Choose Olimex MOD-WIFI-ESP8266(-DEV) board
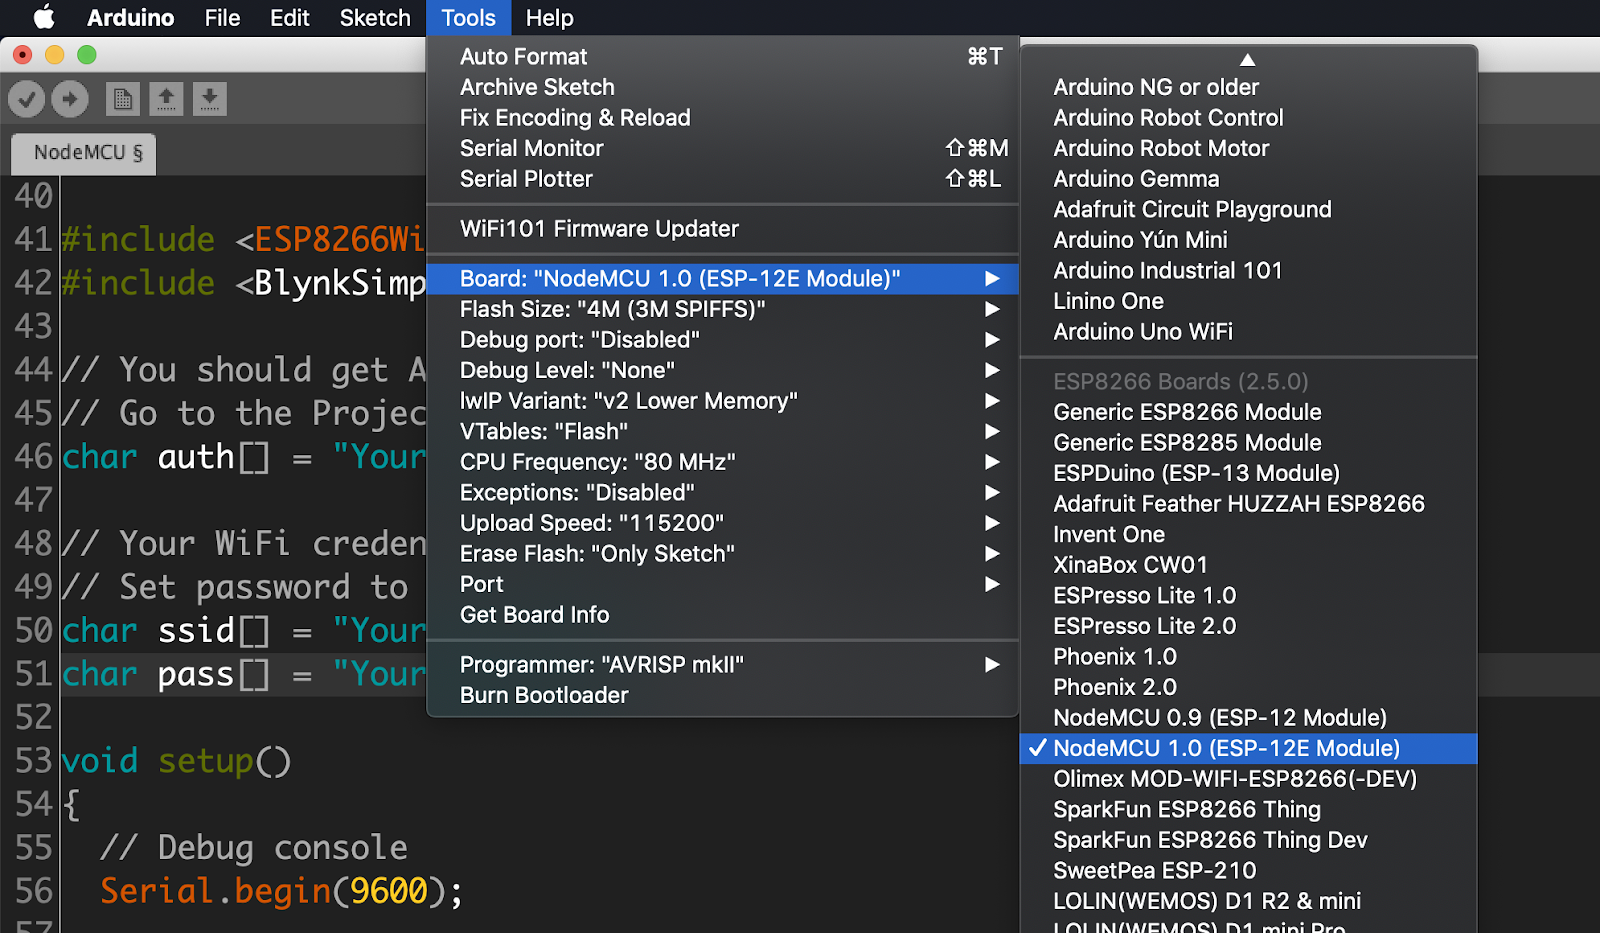The height and width of the screenshot is (933, 1600). 1248,779
